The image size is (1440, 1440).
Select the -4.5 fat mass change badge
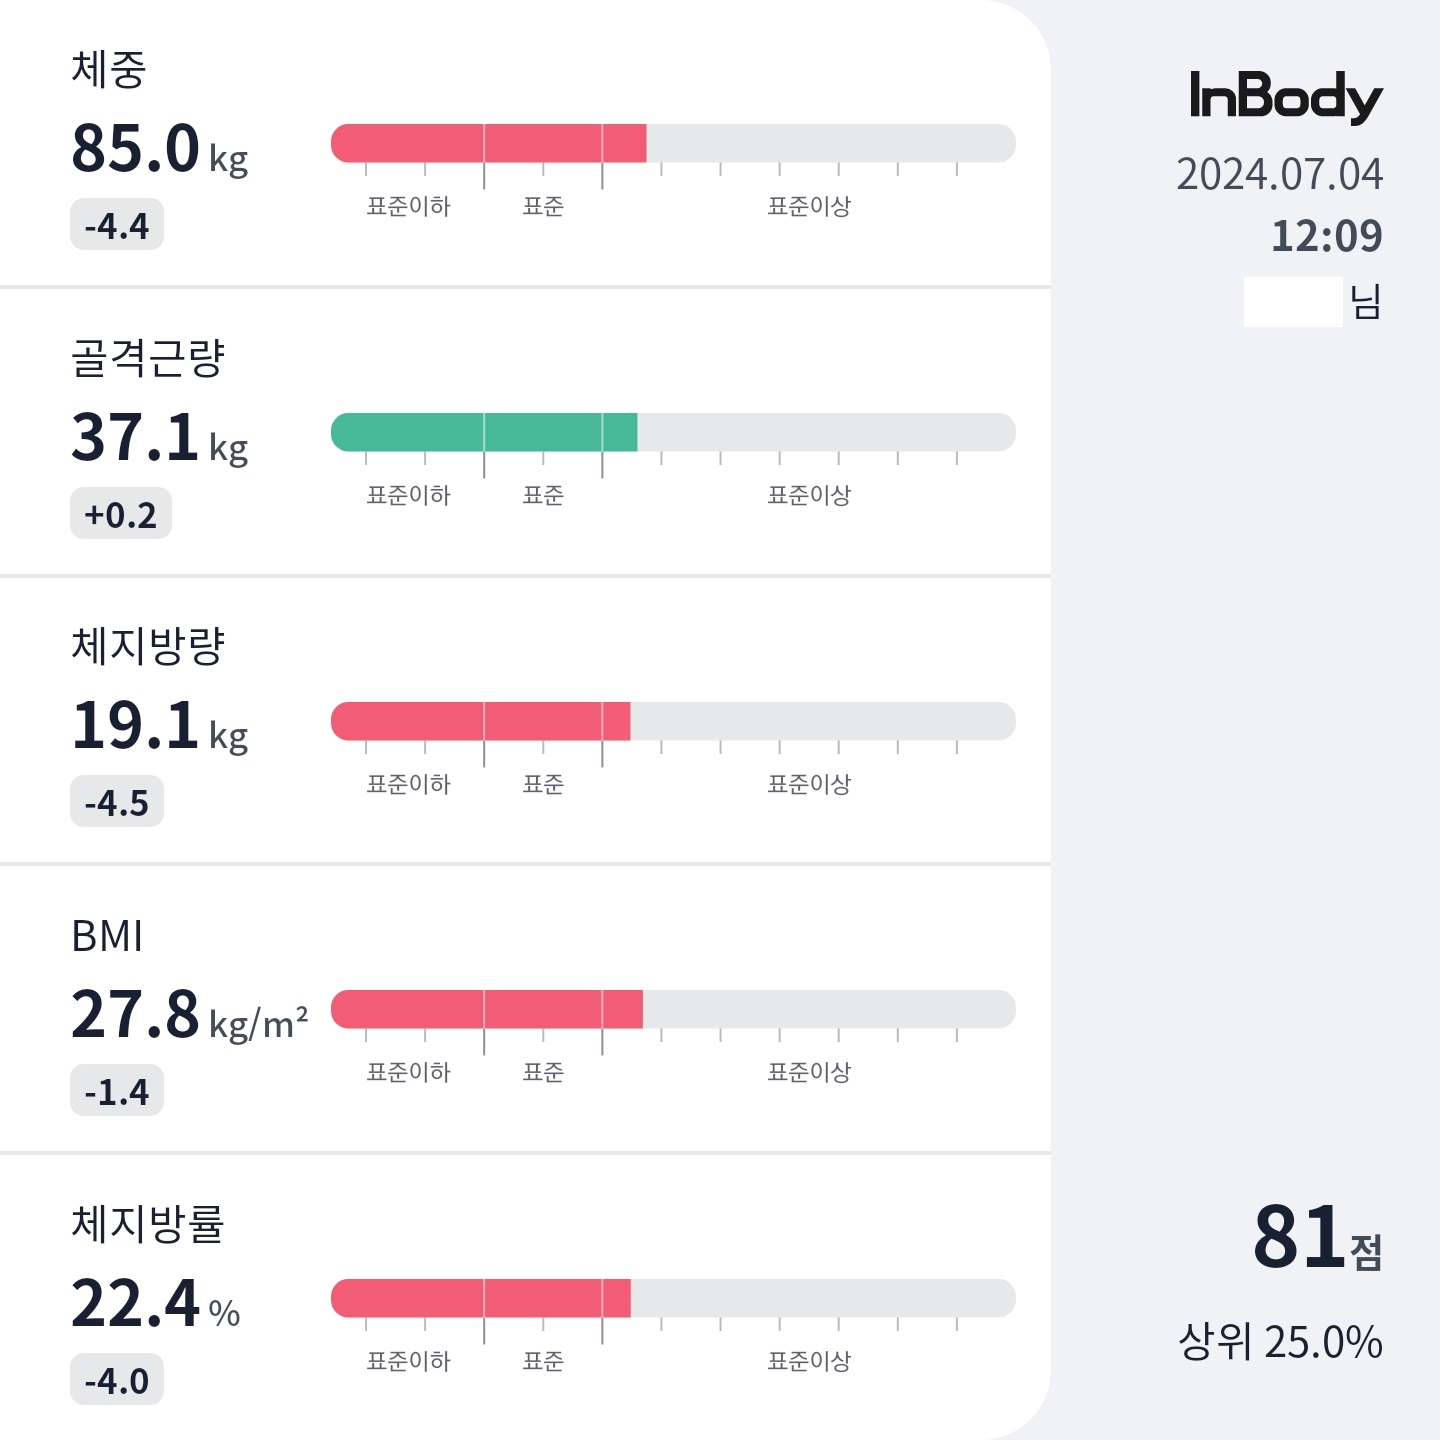117,802
